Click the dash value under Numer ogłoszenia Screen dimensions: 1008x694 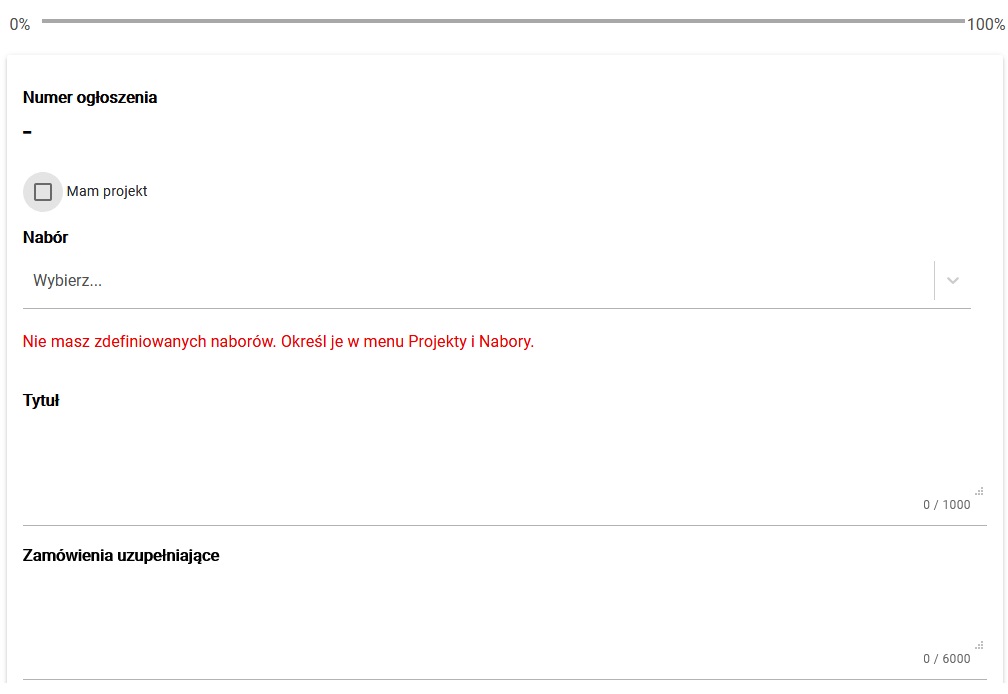point(27,132)
